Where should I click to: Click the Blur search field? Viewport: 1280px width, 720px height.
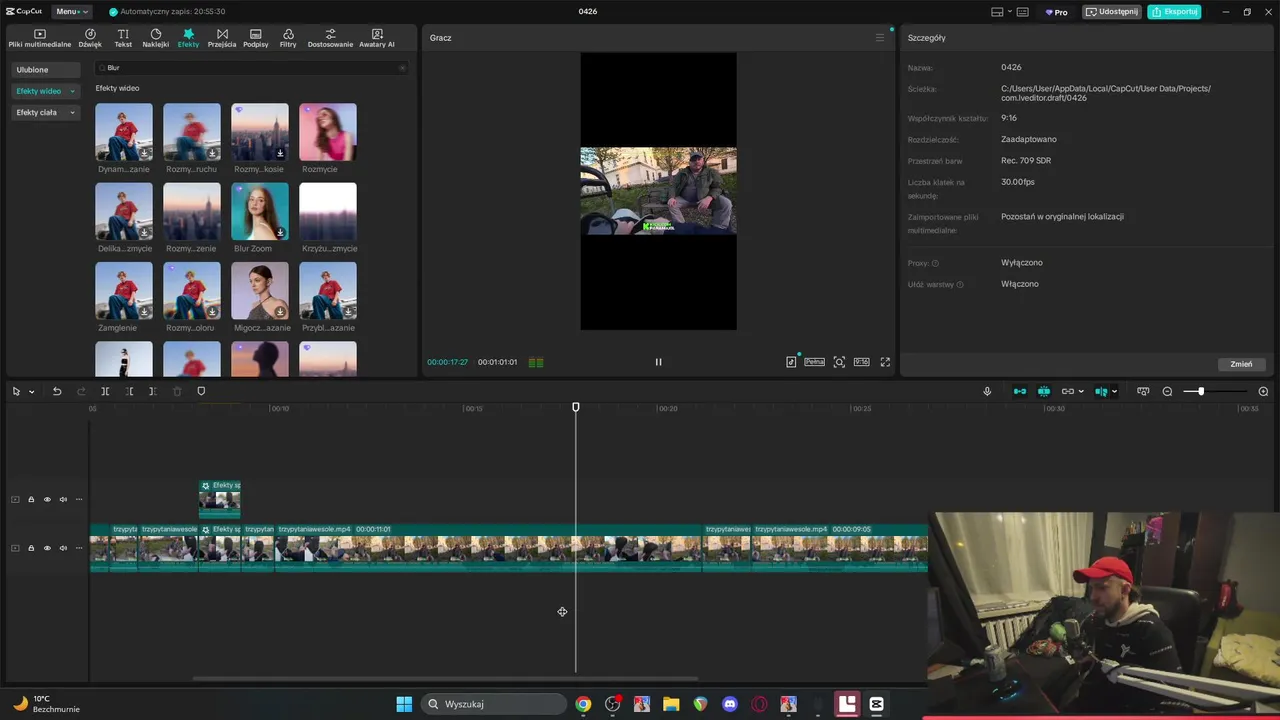(250, 68)
